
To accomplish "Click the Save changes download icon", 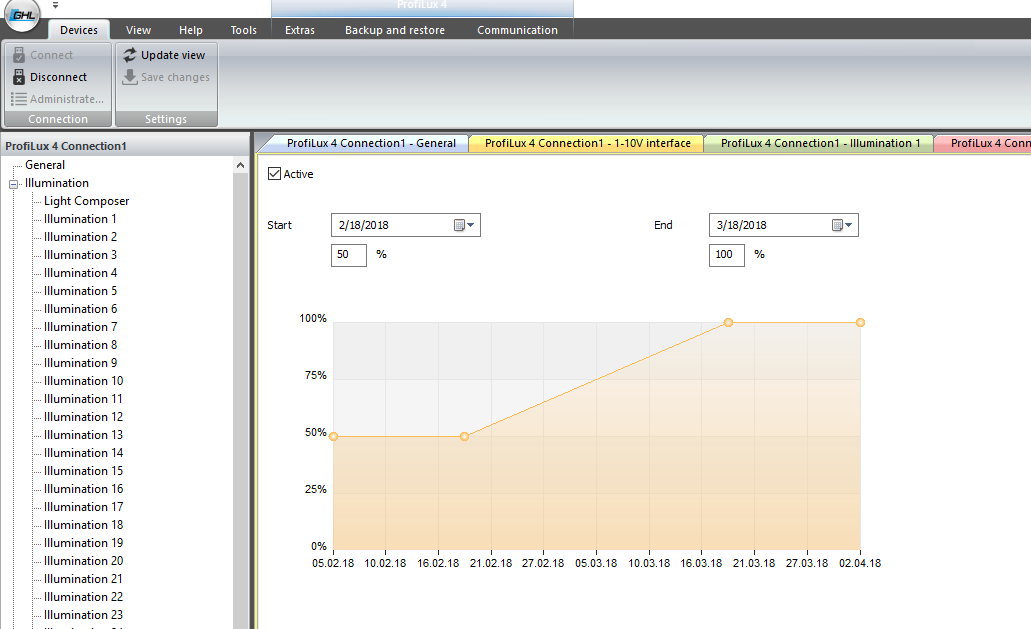I will [130, 77].
